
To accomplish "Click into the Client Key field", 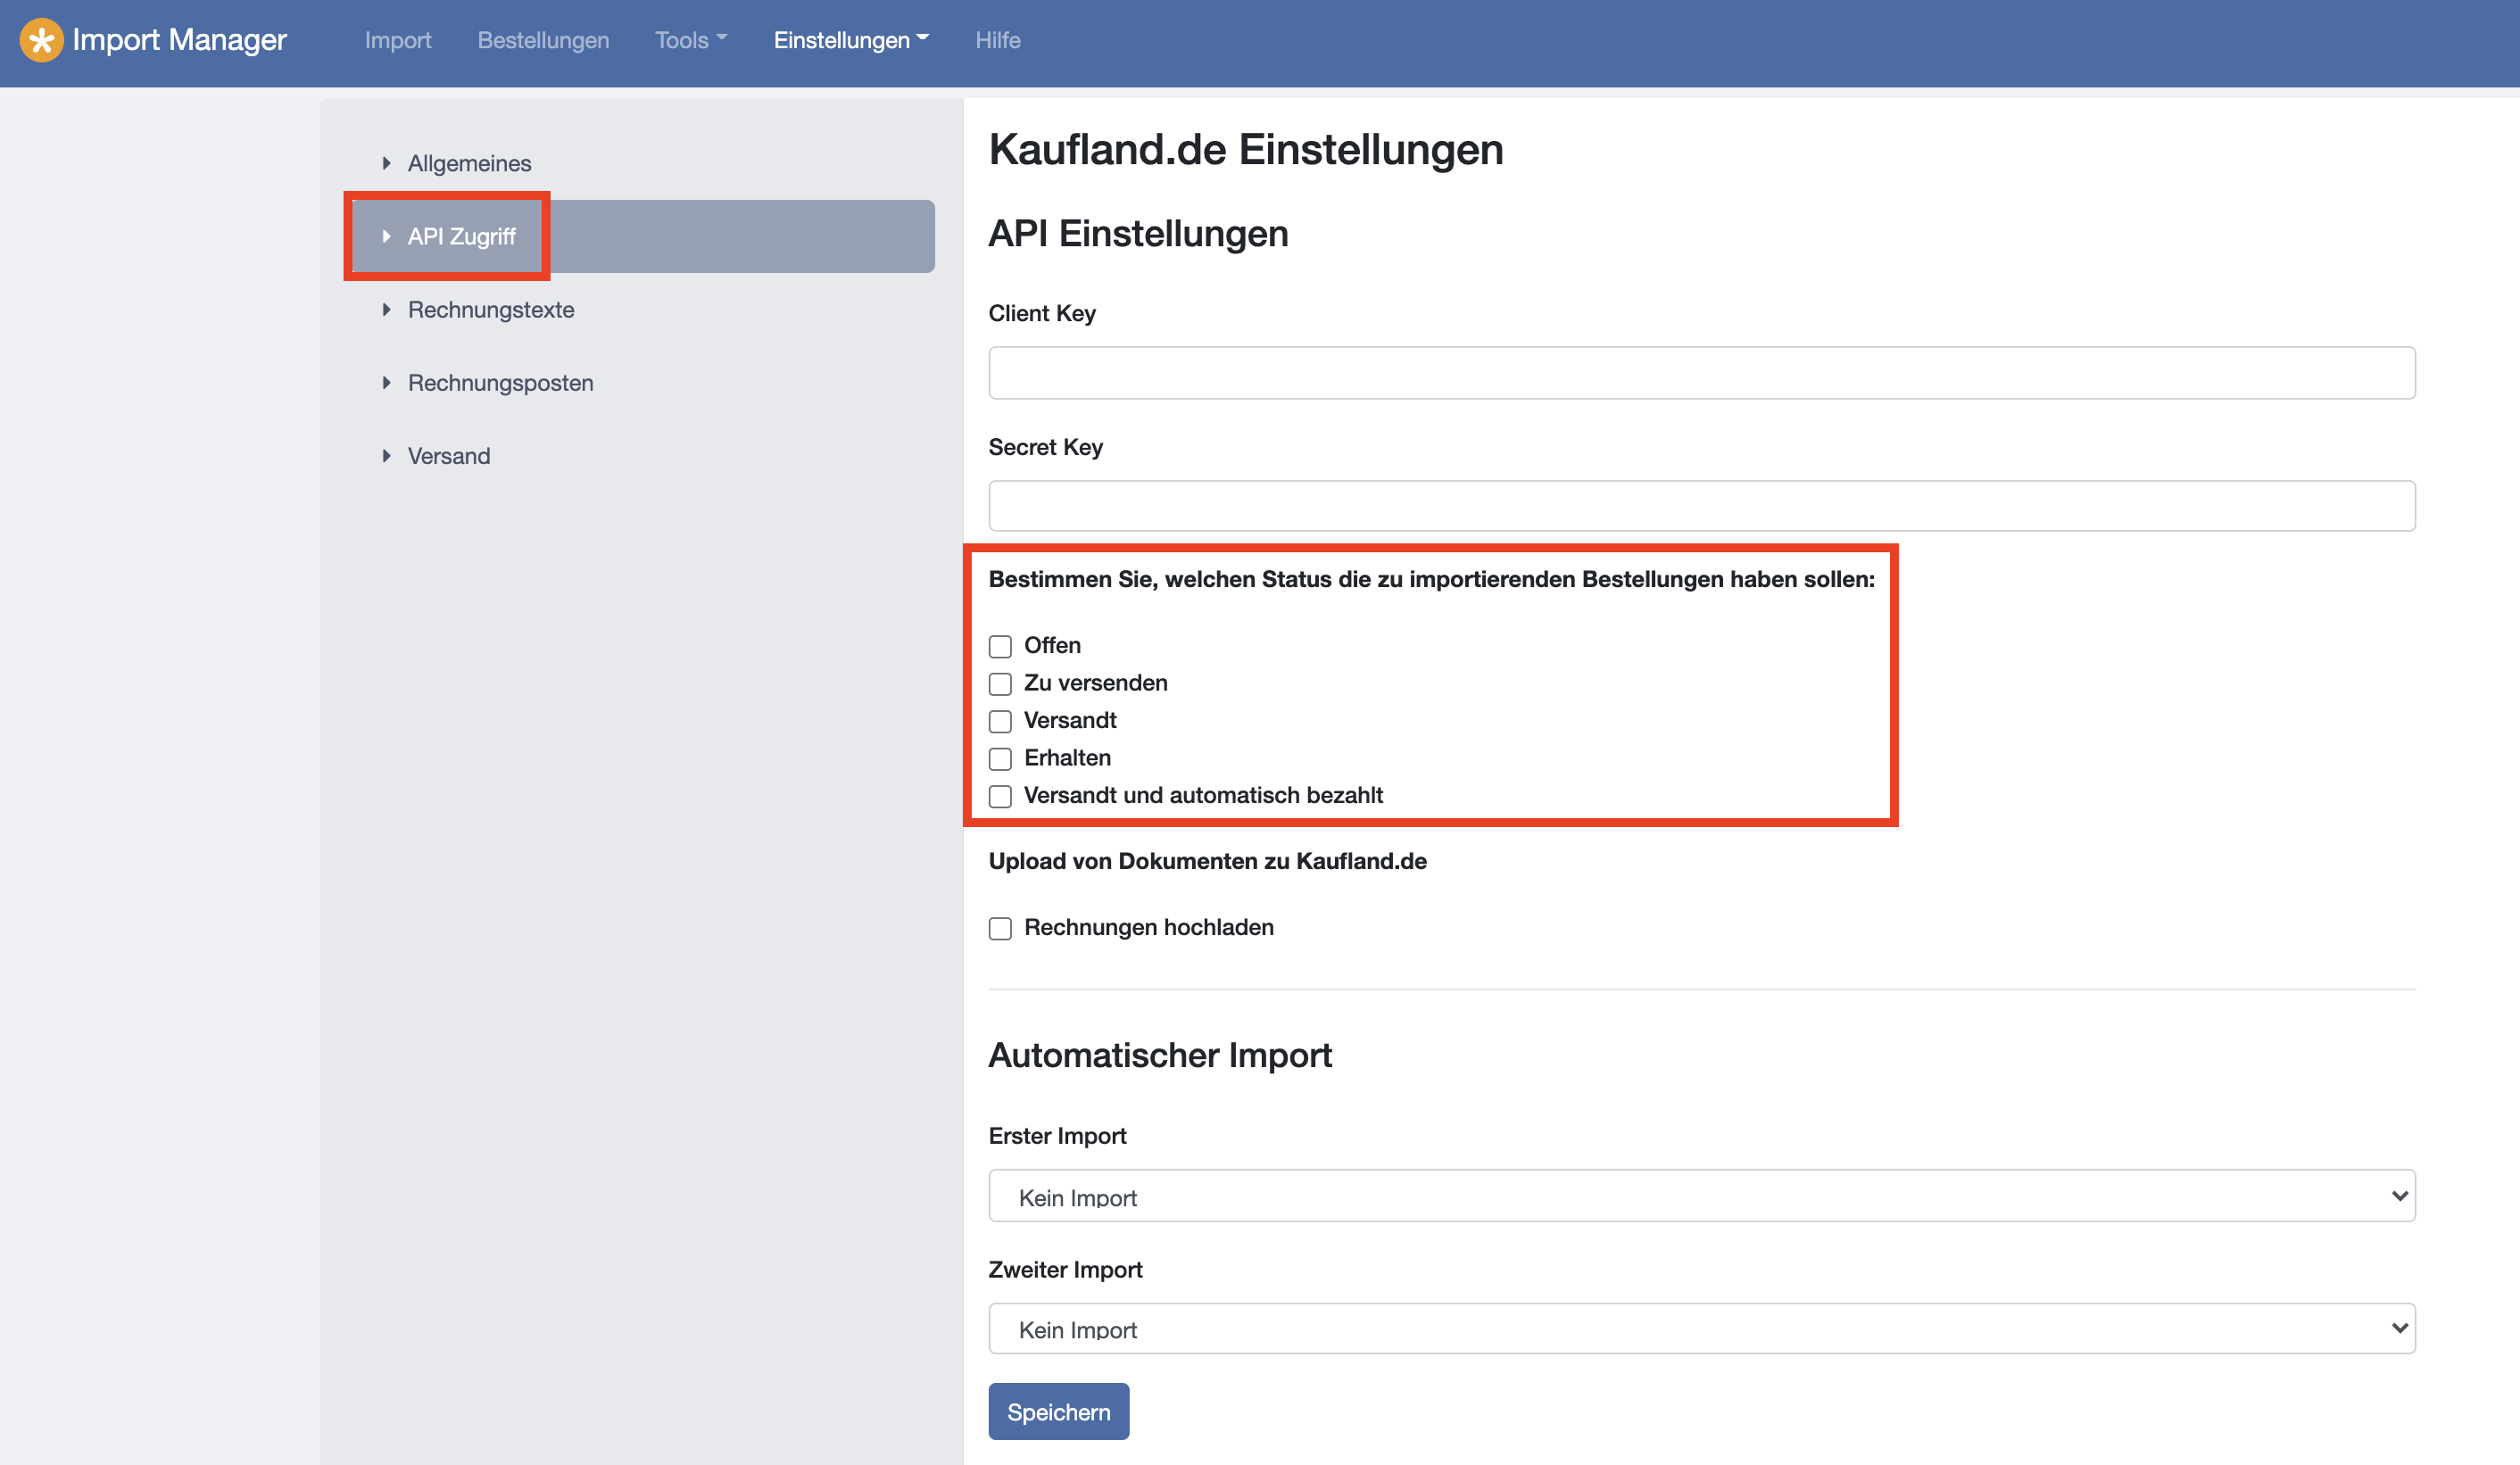I will click(x=1701, y=373).
